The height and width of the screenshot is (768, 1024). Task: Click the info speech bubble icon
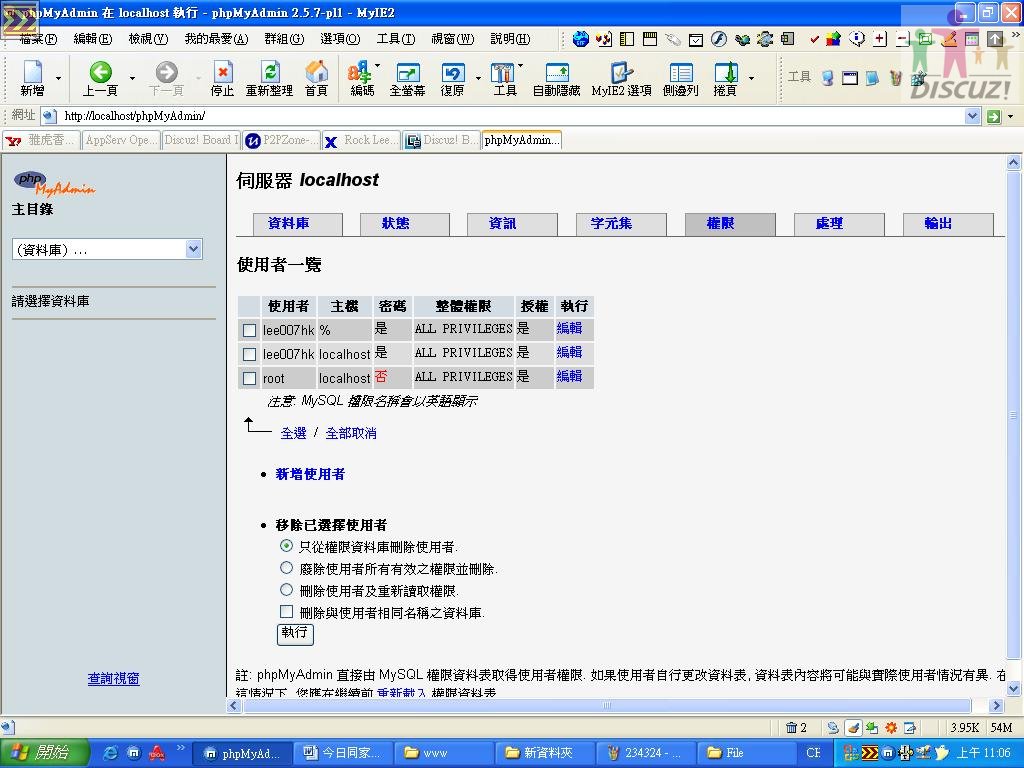[x=857, y=39]
